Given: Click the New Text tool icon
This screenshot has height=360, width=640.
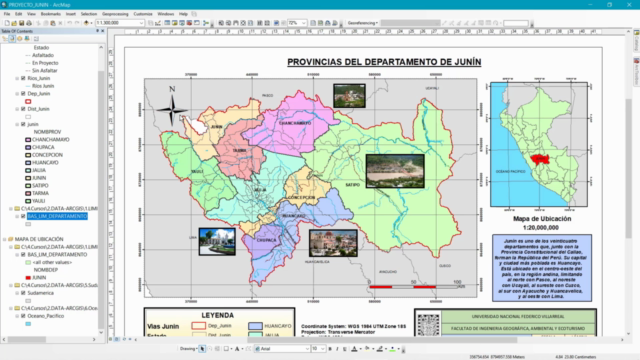Looking at the screenshot, I should pos(237,349).
